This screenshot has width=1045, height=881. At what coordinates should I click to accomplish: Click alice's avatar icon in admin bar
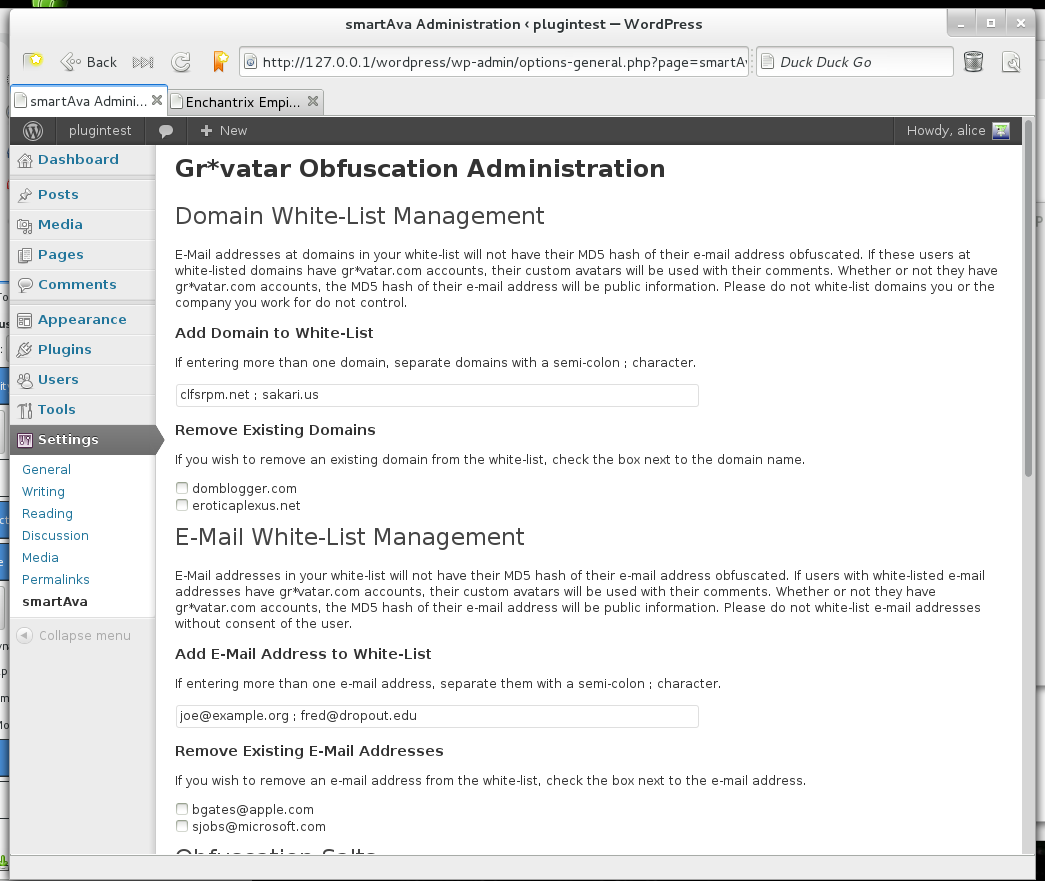coord(1001,131)
